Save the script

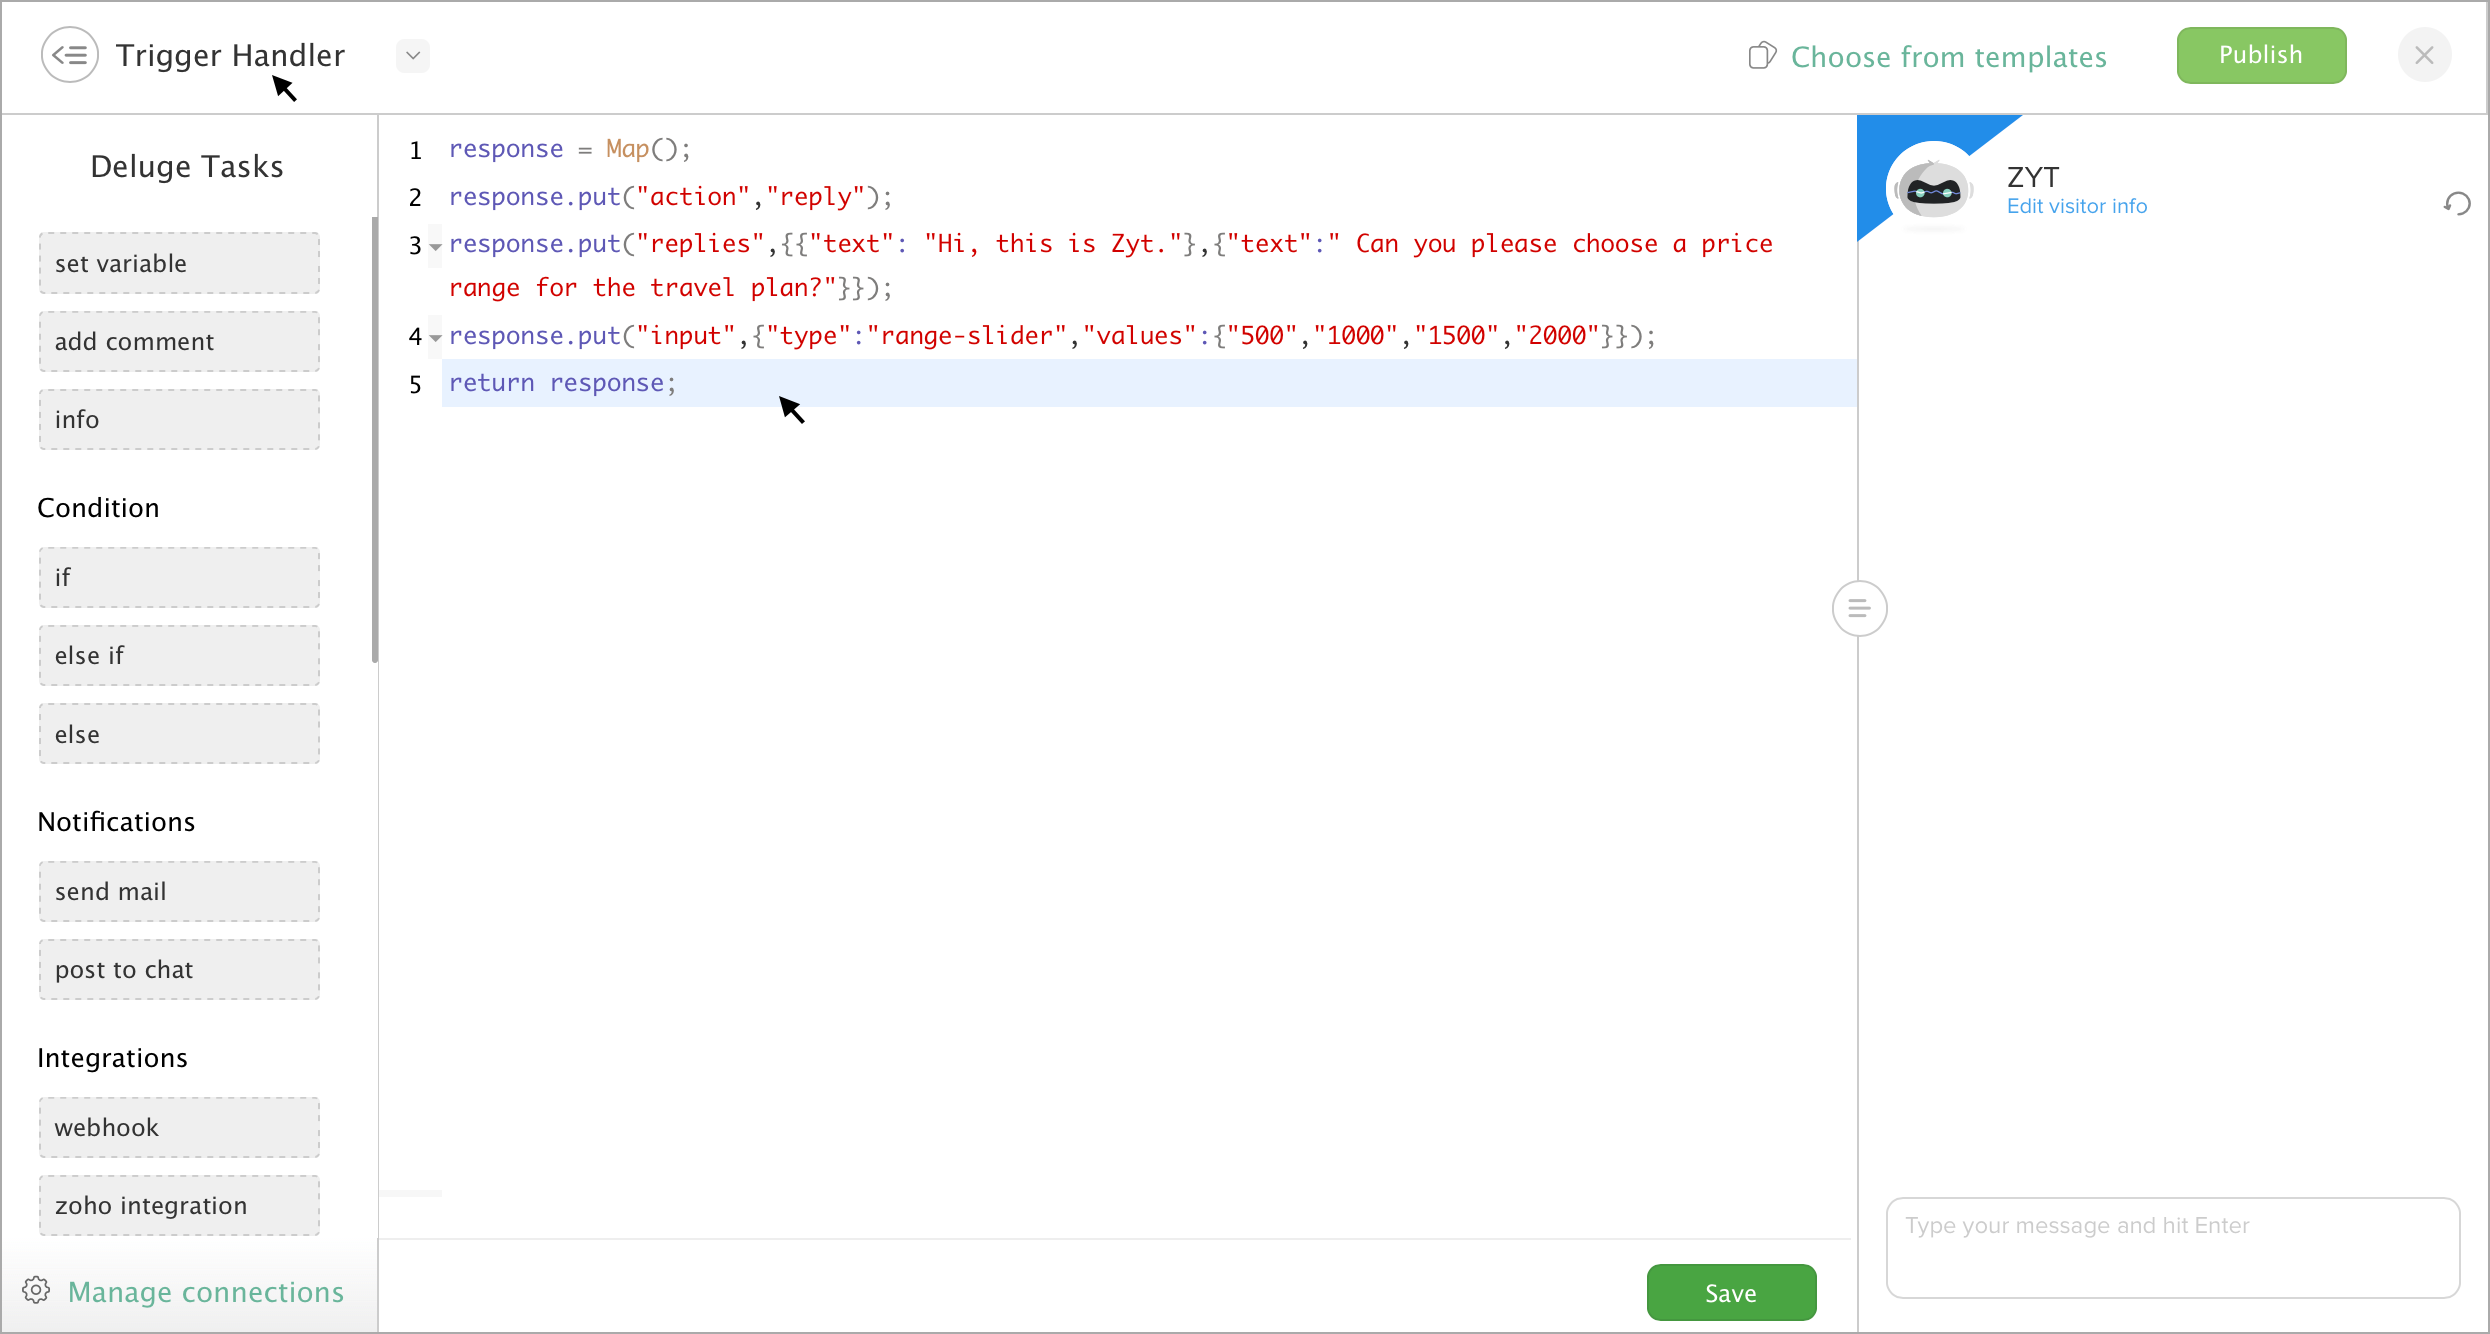(x=1731, y=1292)
